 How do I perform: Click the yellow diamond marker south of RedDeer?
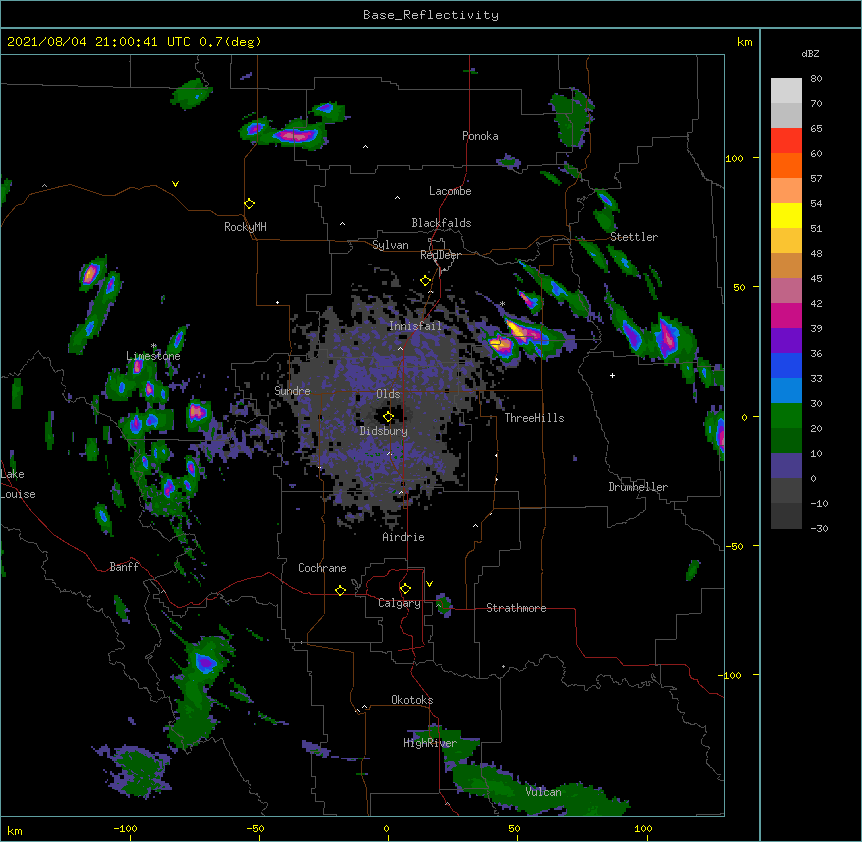426,281
